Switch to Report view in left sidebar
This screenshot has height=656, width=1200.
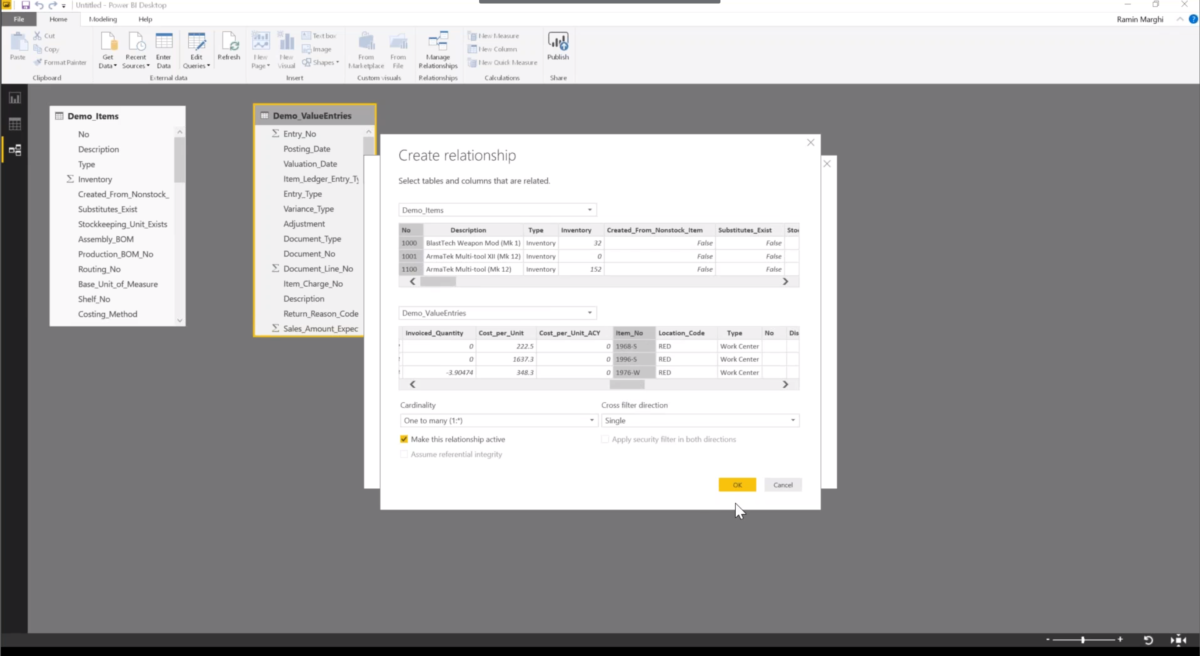[15, 98]
